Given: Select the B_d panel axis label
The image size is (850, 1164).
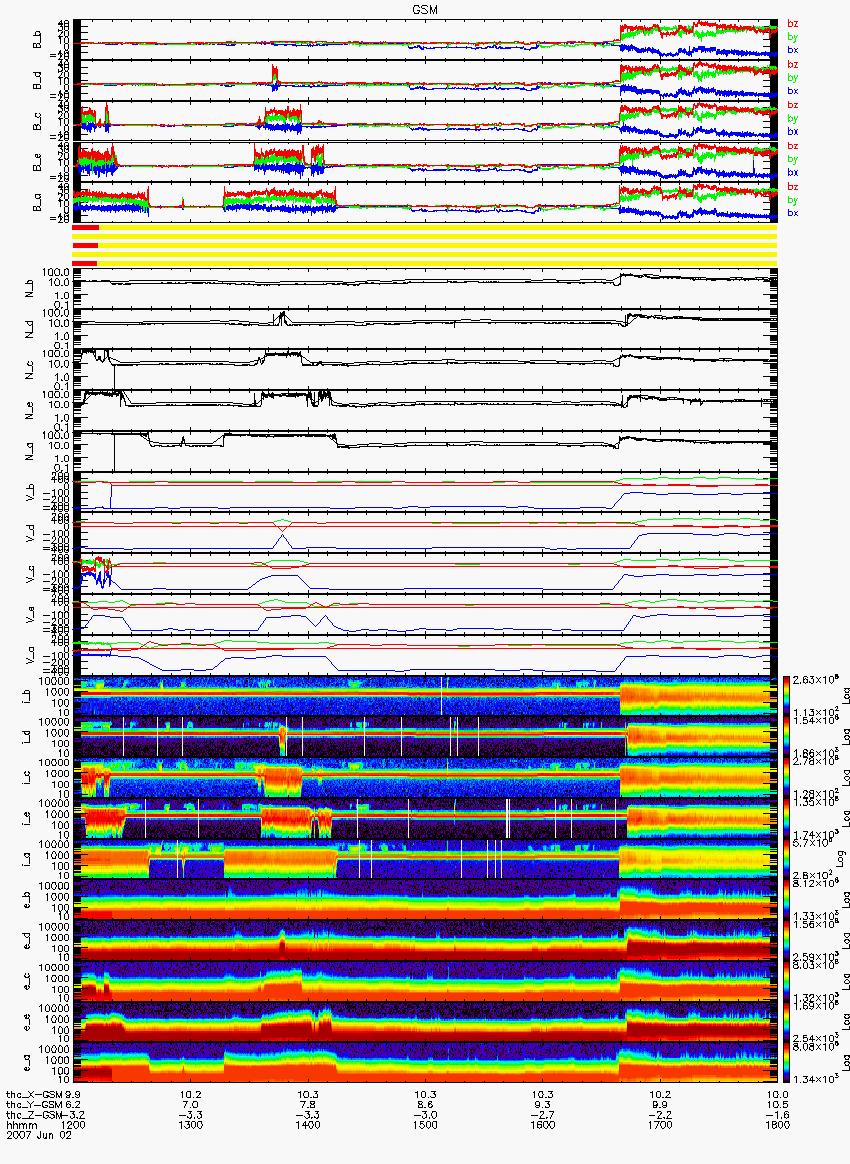Looking at the screenshot, I should coord(37,81).
